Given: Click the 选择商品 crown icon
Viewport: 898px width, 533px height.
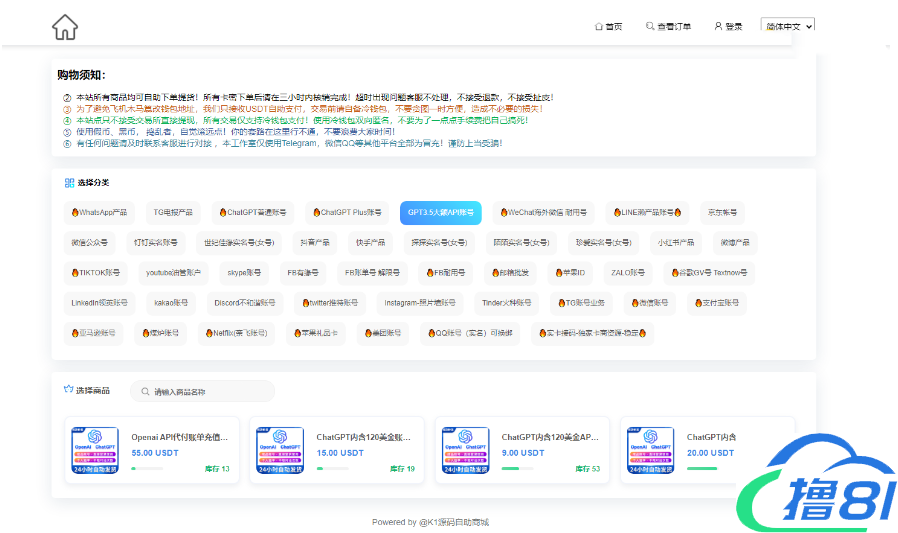Looking at the screenshot, I should [68, 390].
